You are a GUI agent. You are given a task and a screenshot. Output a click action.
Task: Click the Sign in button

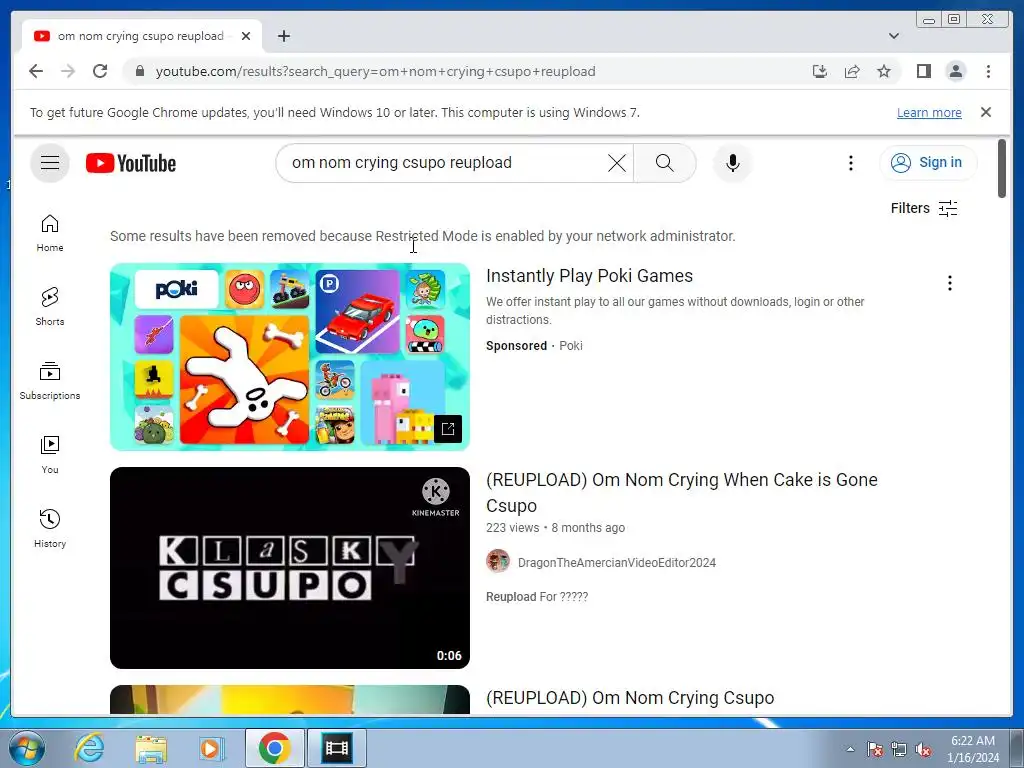(927, 163)
